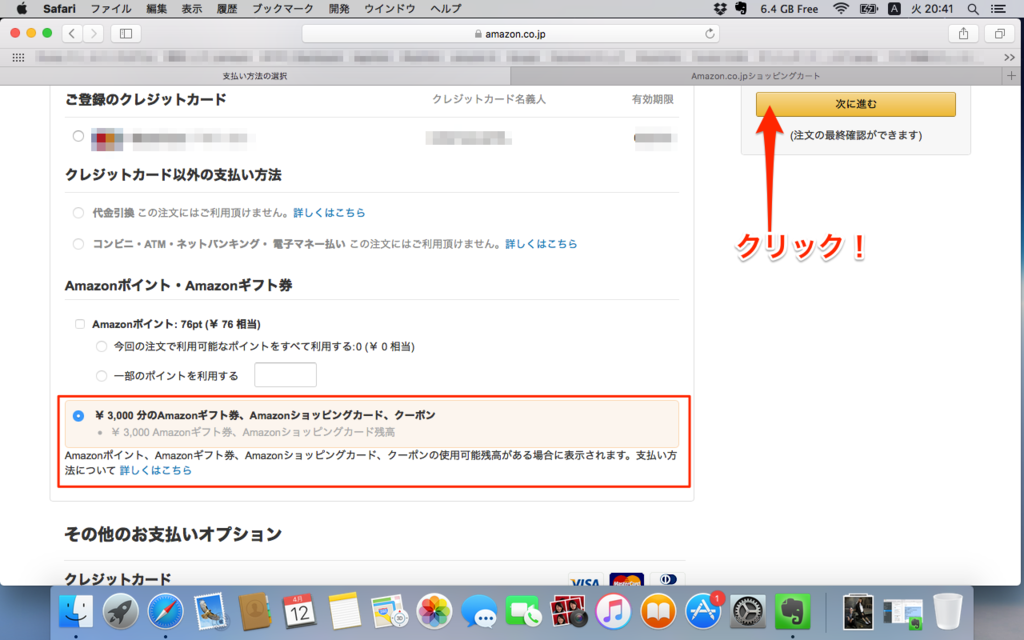Open Notification Center icon
This screenshot has height=640, width=1024.
click(999, 8)
